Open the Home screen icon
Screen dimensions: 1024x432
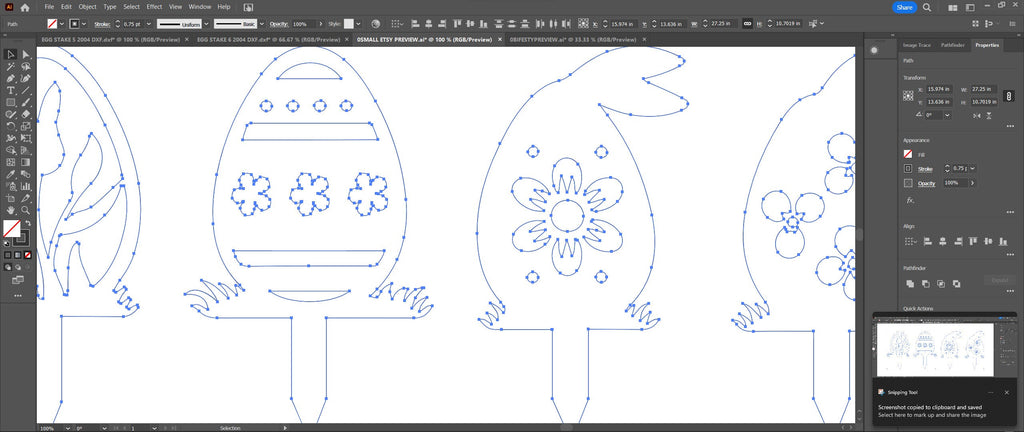(25, 7)
